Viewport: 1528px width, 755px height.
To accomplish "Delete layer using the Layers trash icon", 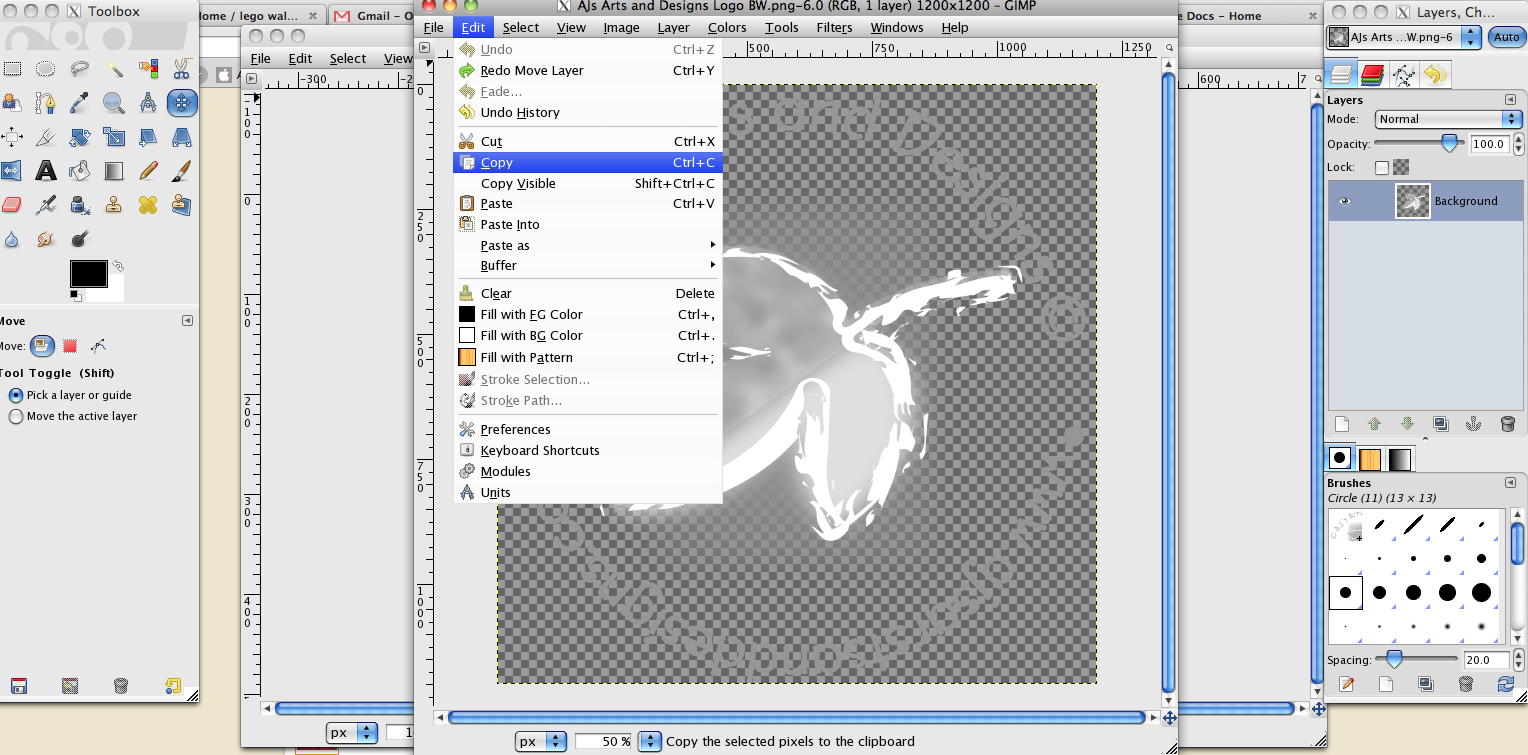I will [x=1507, y=424].
